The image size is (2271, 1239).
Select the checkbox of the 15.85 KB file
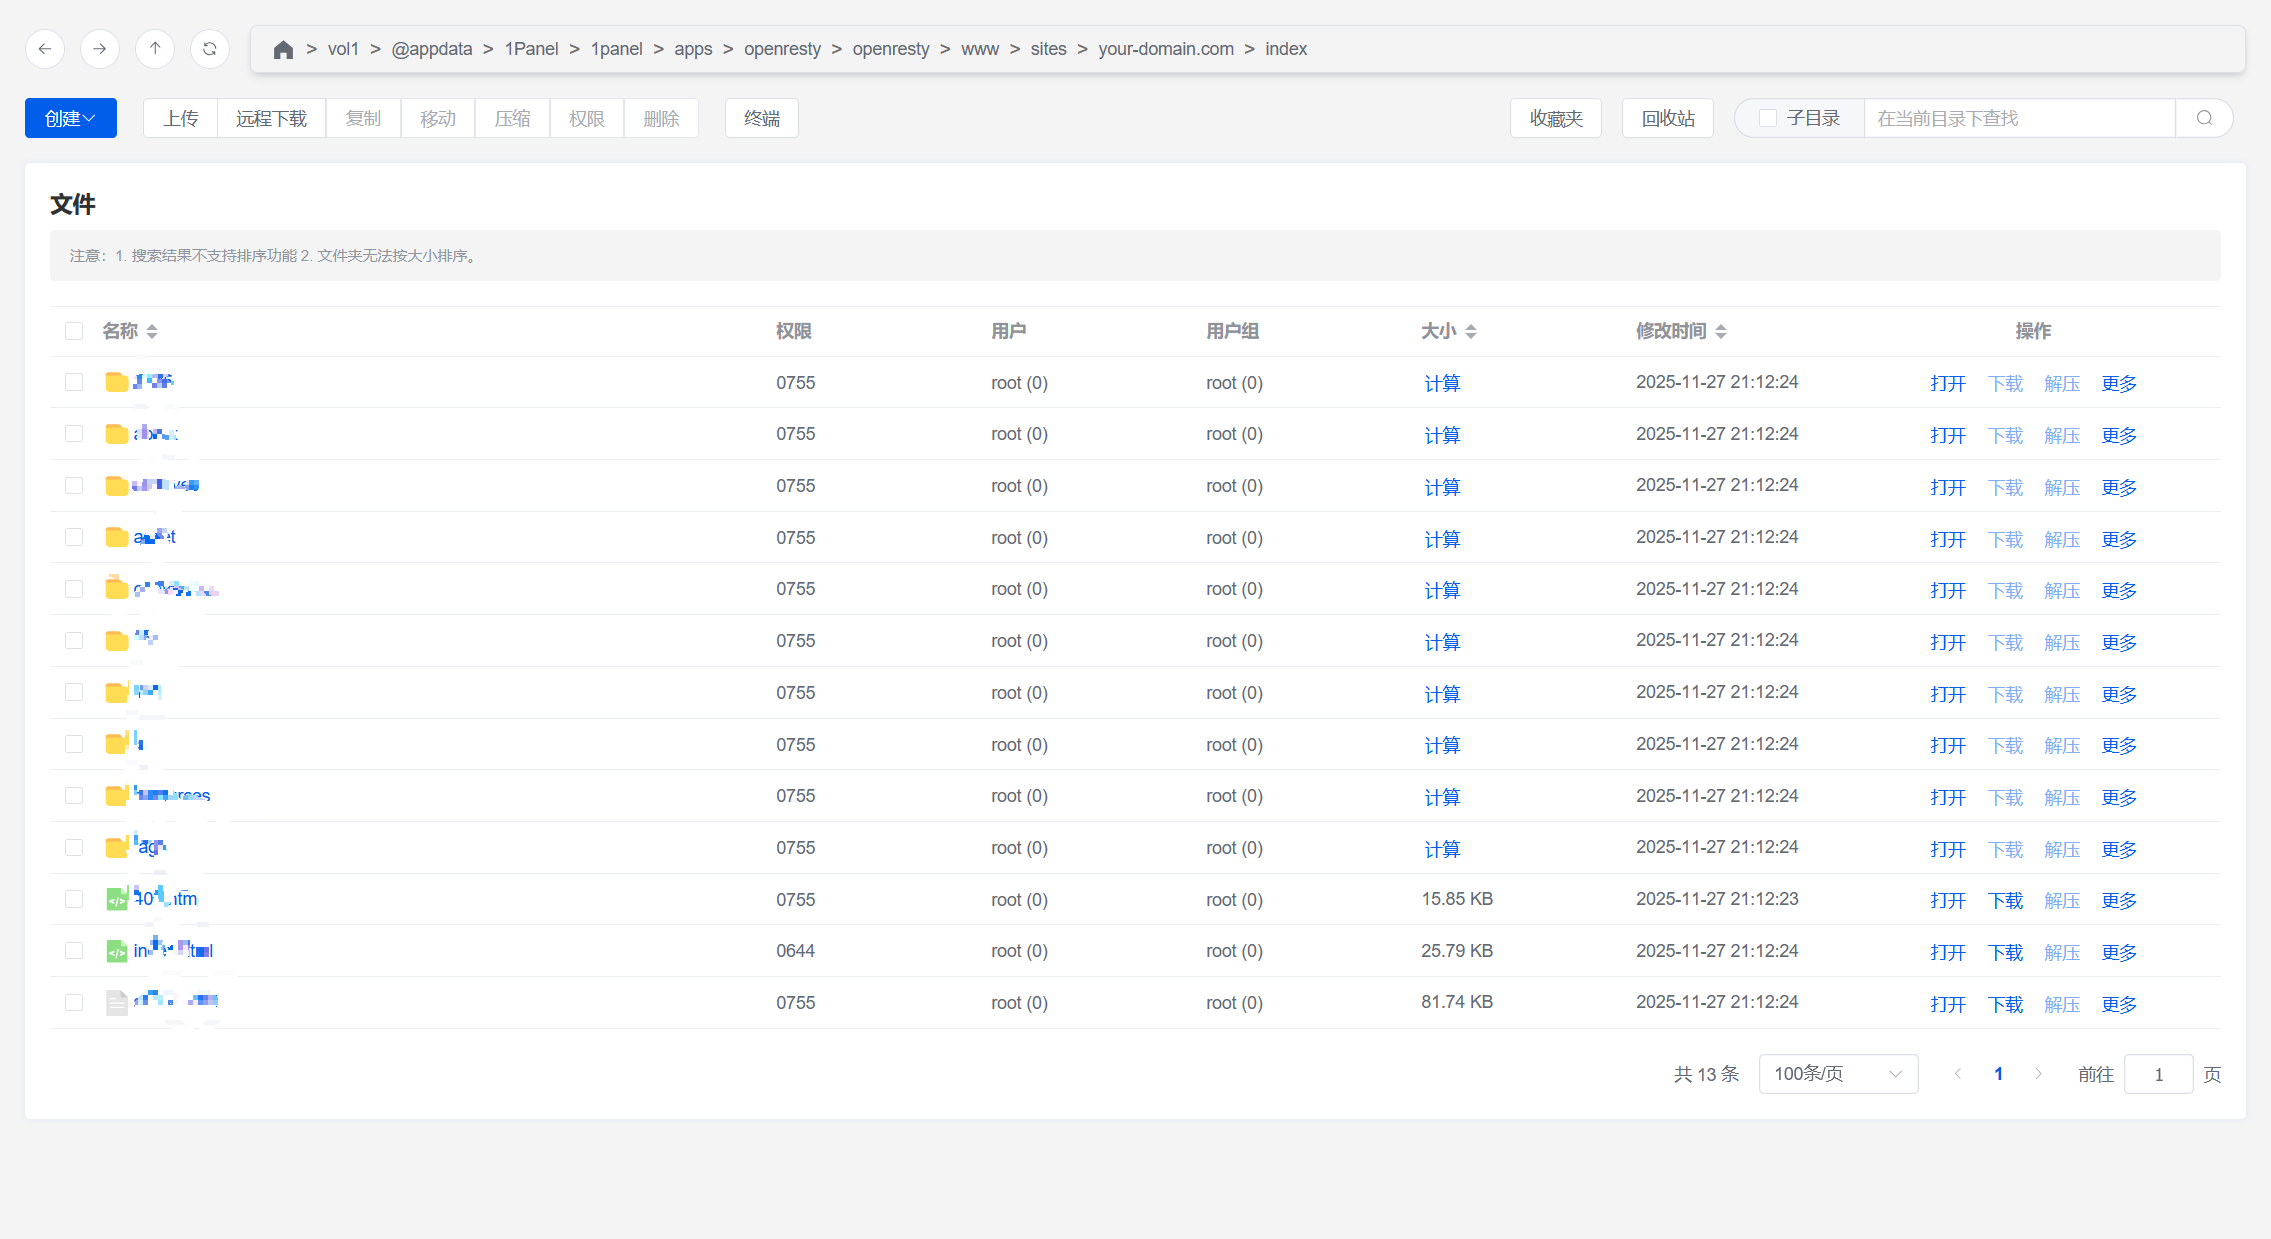click(x=74, y=899)
